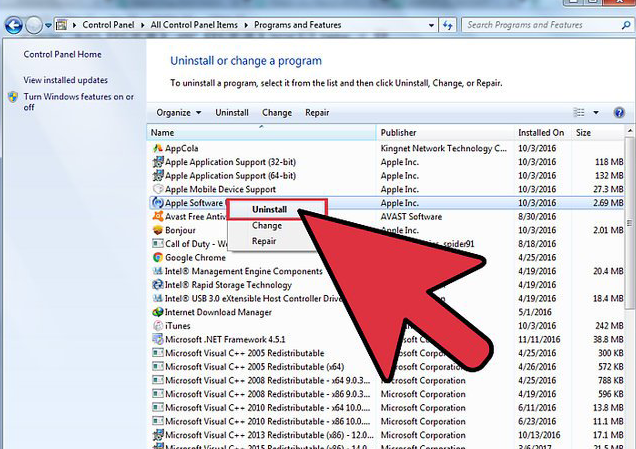The image size is (636, 449).
Task: Open Turn Windows features on or off
Action: (78, 101)
